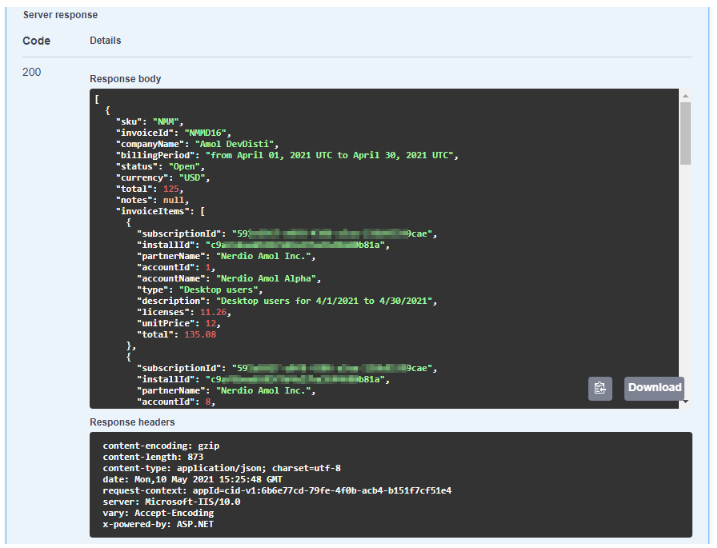Click content-length: 873 header line
Image resolution: width=717 pixels, height=548 pixels.
pos(153,457)
